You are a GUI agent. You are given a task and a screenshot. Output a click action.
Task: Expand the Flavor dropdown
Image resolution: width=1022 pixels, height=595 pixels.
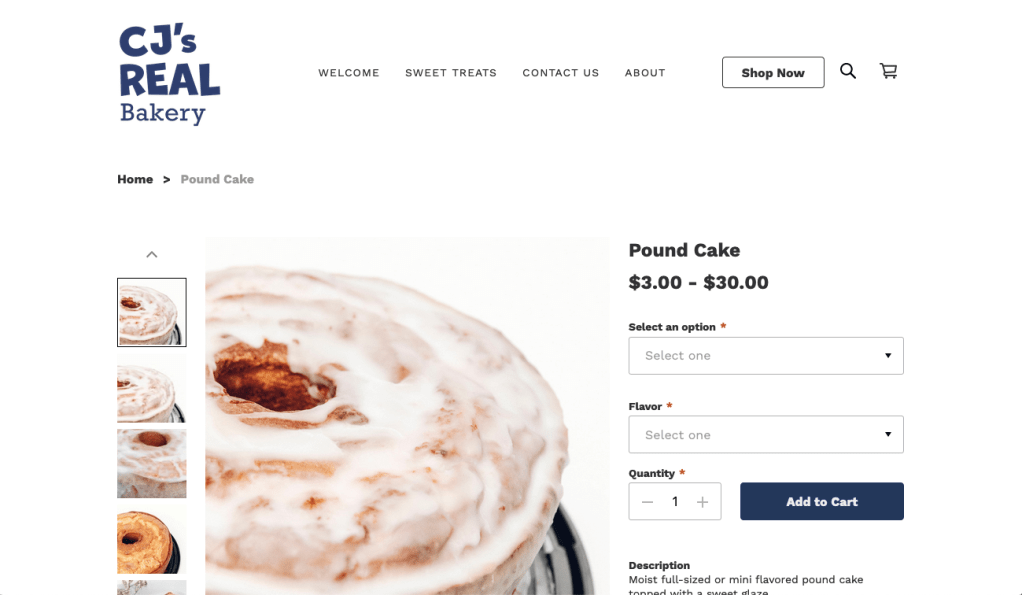click(766, 435)
